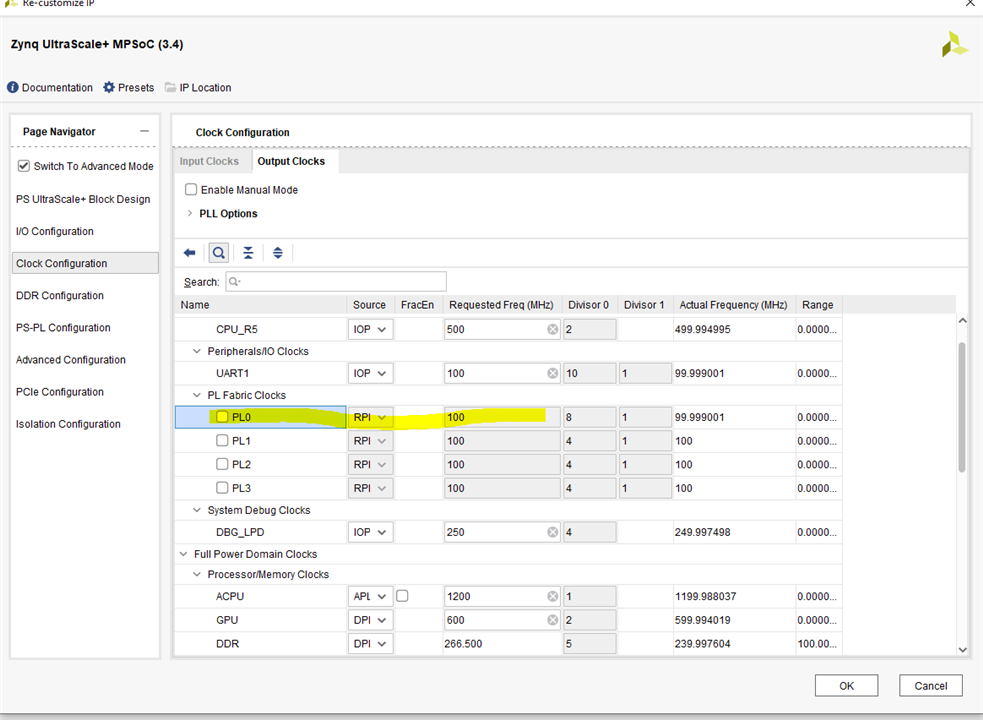Expand the PLL Options section
983x720 pixels.
coord(190,214)
